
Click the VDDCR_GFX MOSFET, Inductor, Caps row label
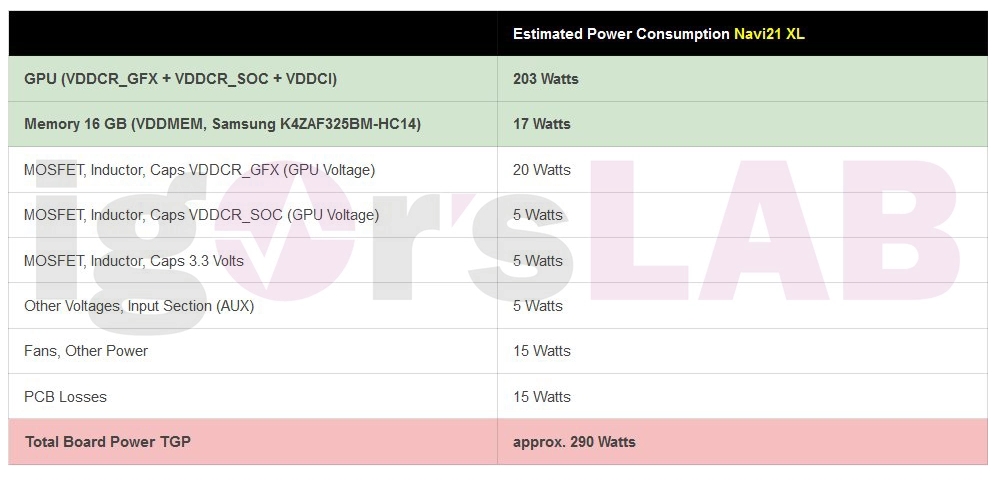[199, 170]
